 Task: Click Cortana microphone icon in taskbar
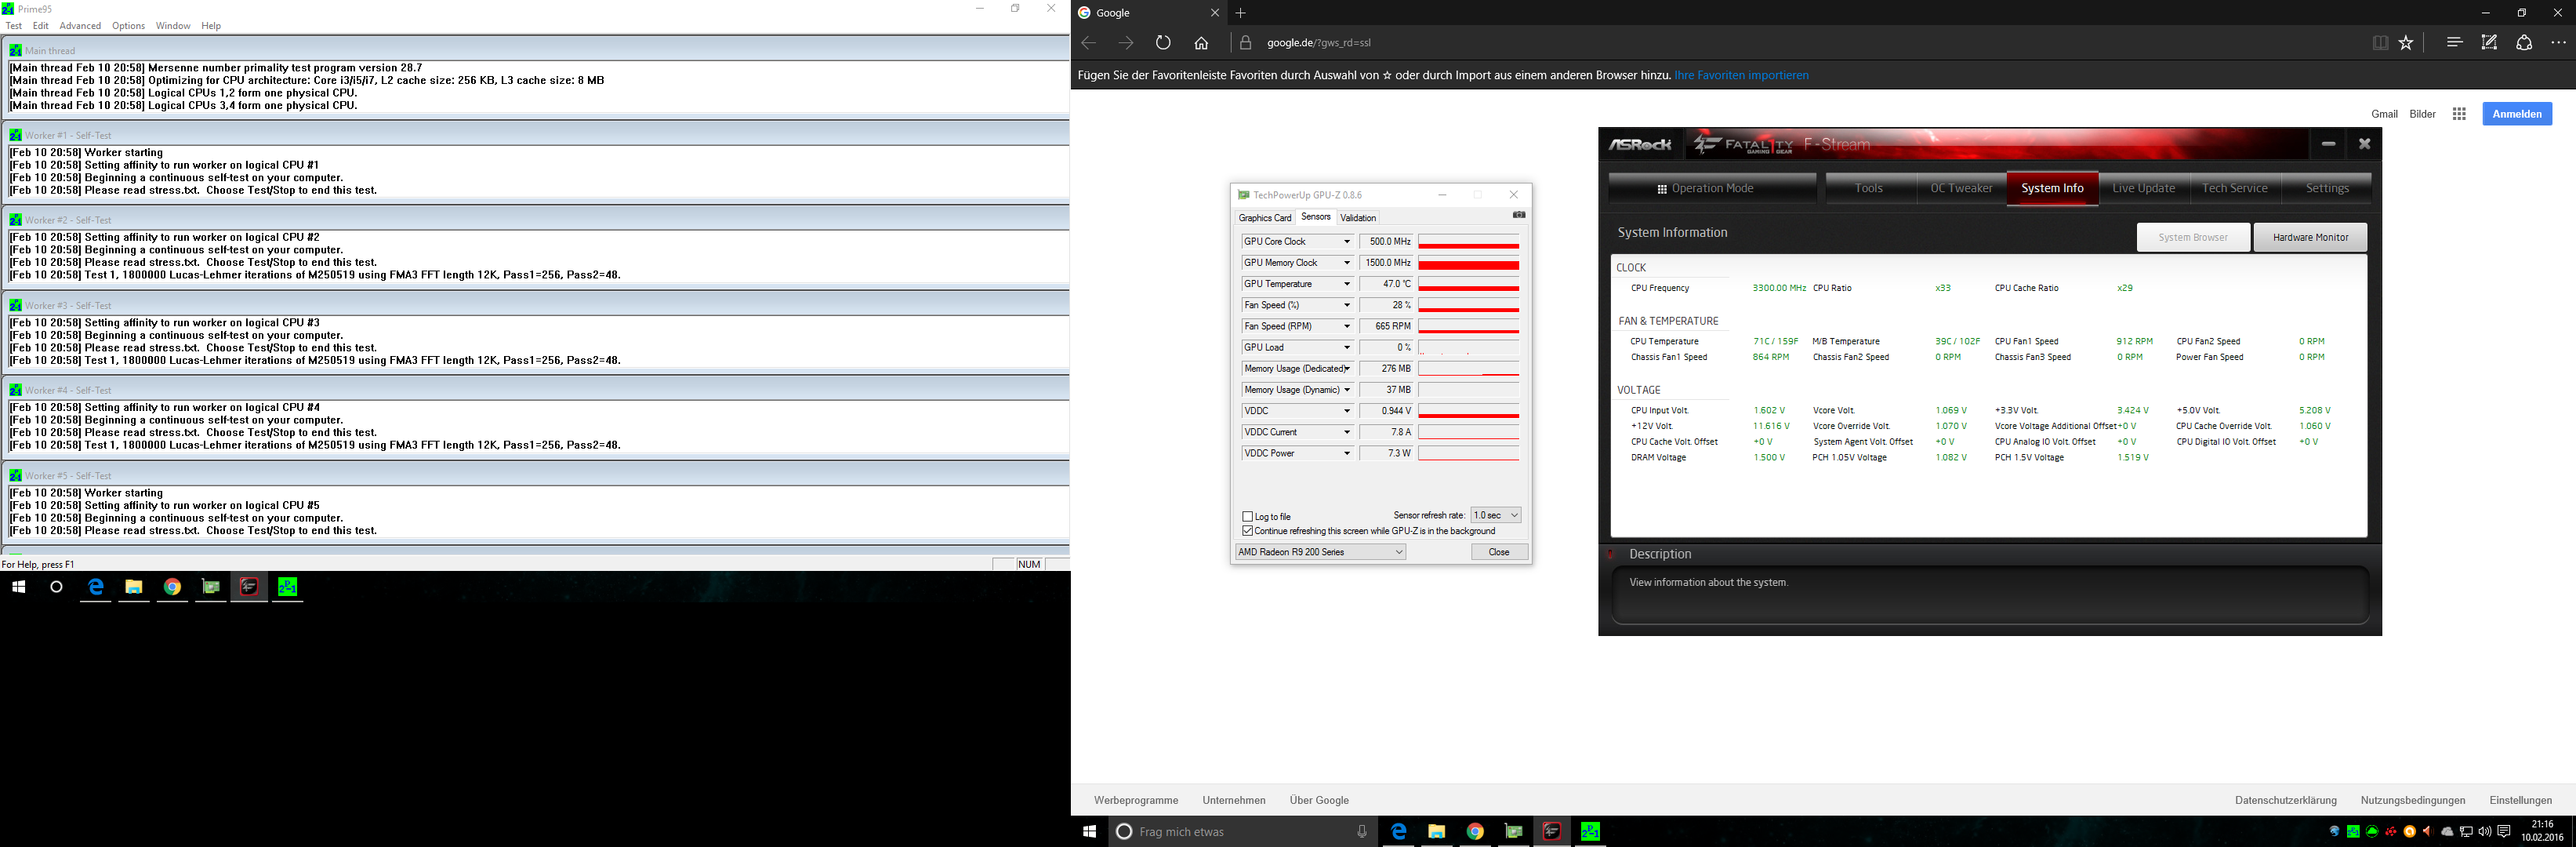[1361, 831]
